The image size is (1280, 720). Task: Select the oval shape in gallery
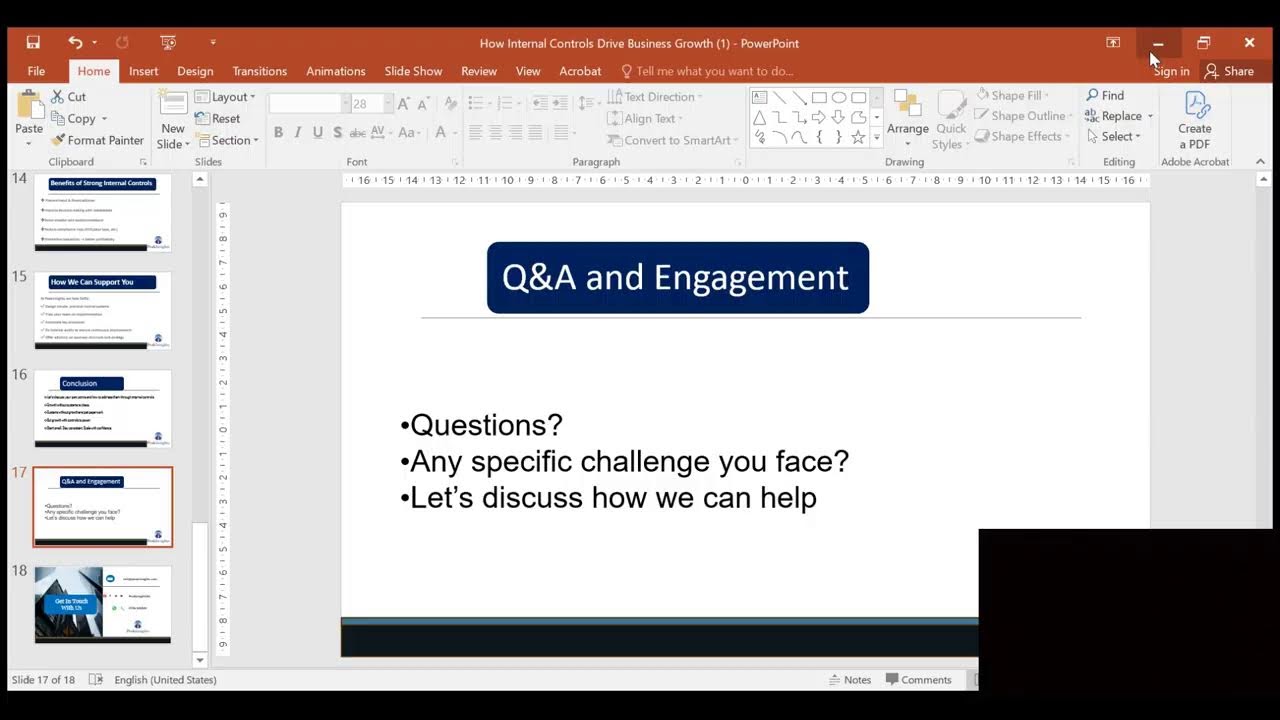tap(839, 97)
